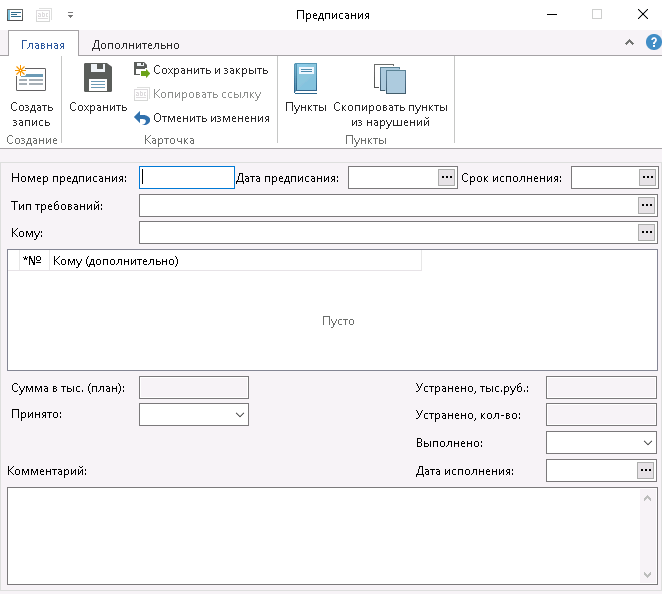The width and height of the screenshot is (662, 594).
Task: Expand the Выполнено dropdown
Action: coord(648,442)
